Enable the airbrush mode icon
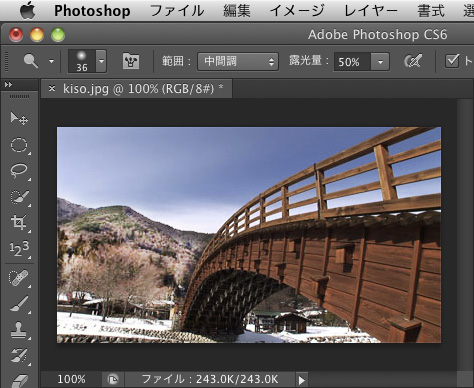The image size is (474, 388). click(x=413, y=61)
